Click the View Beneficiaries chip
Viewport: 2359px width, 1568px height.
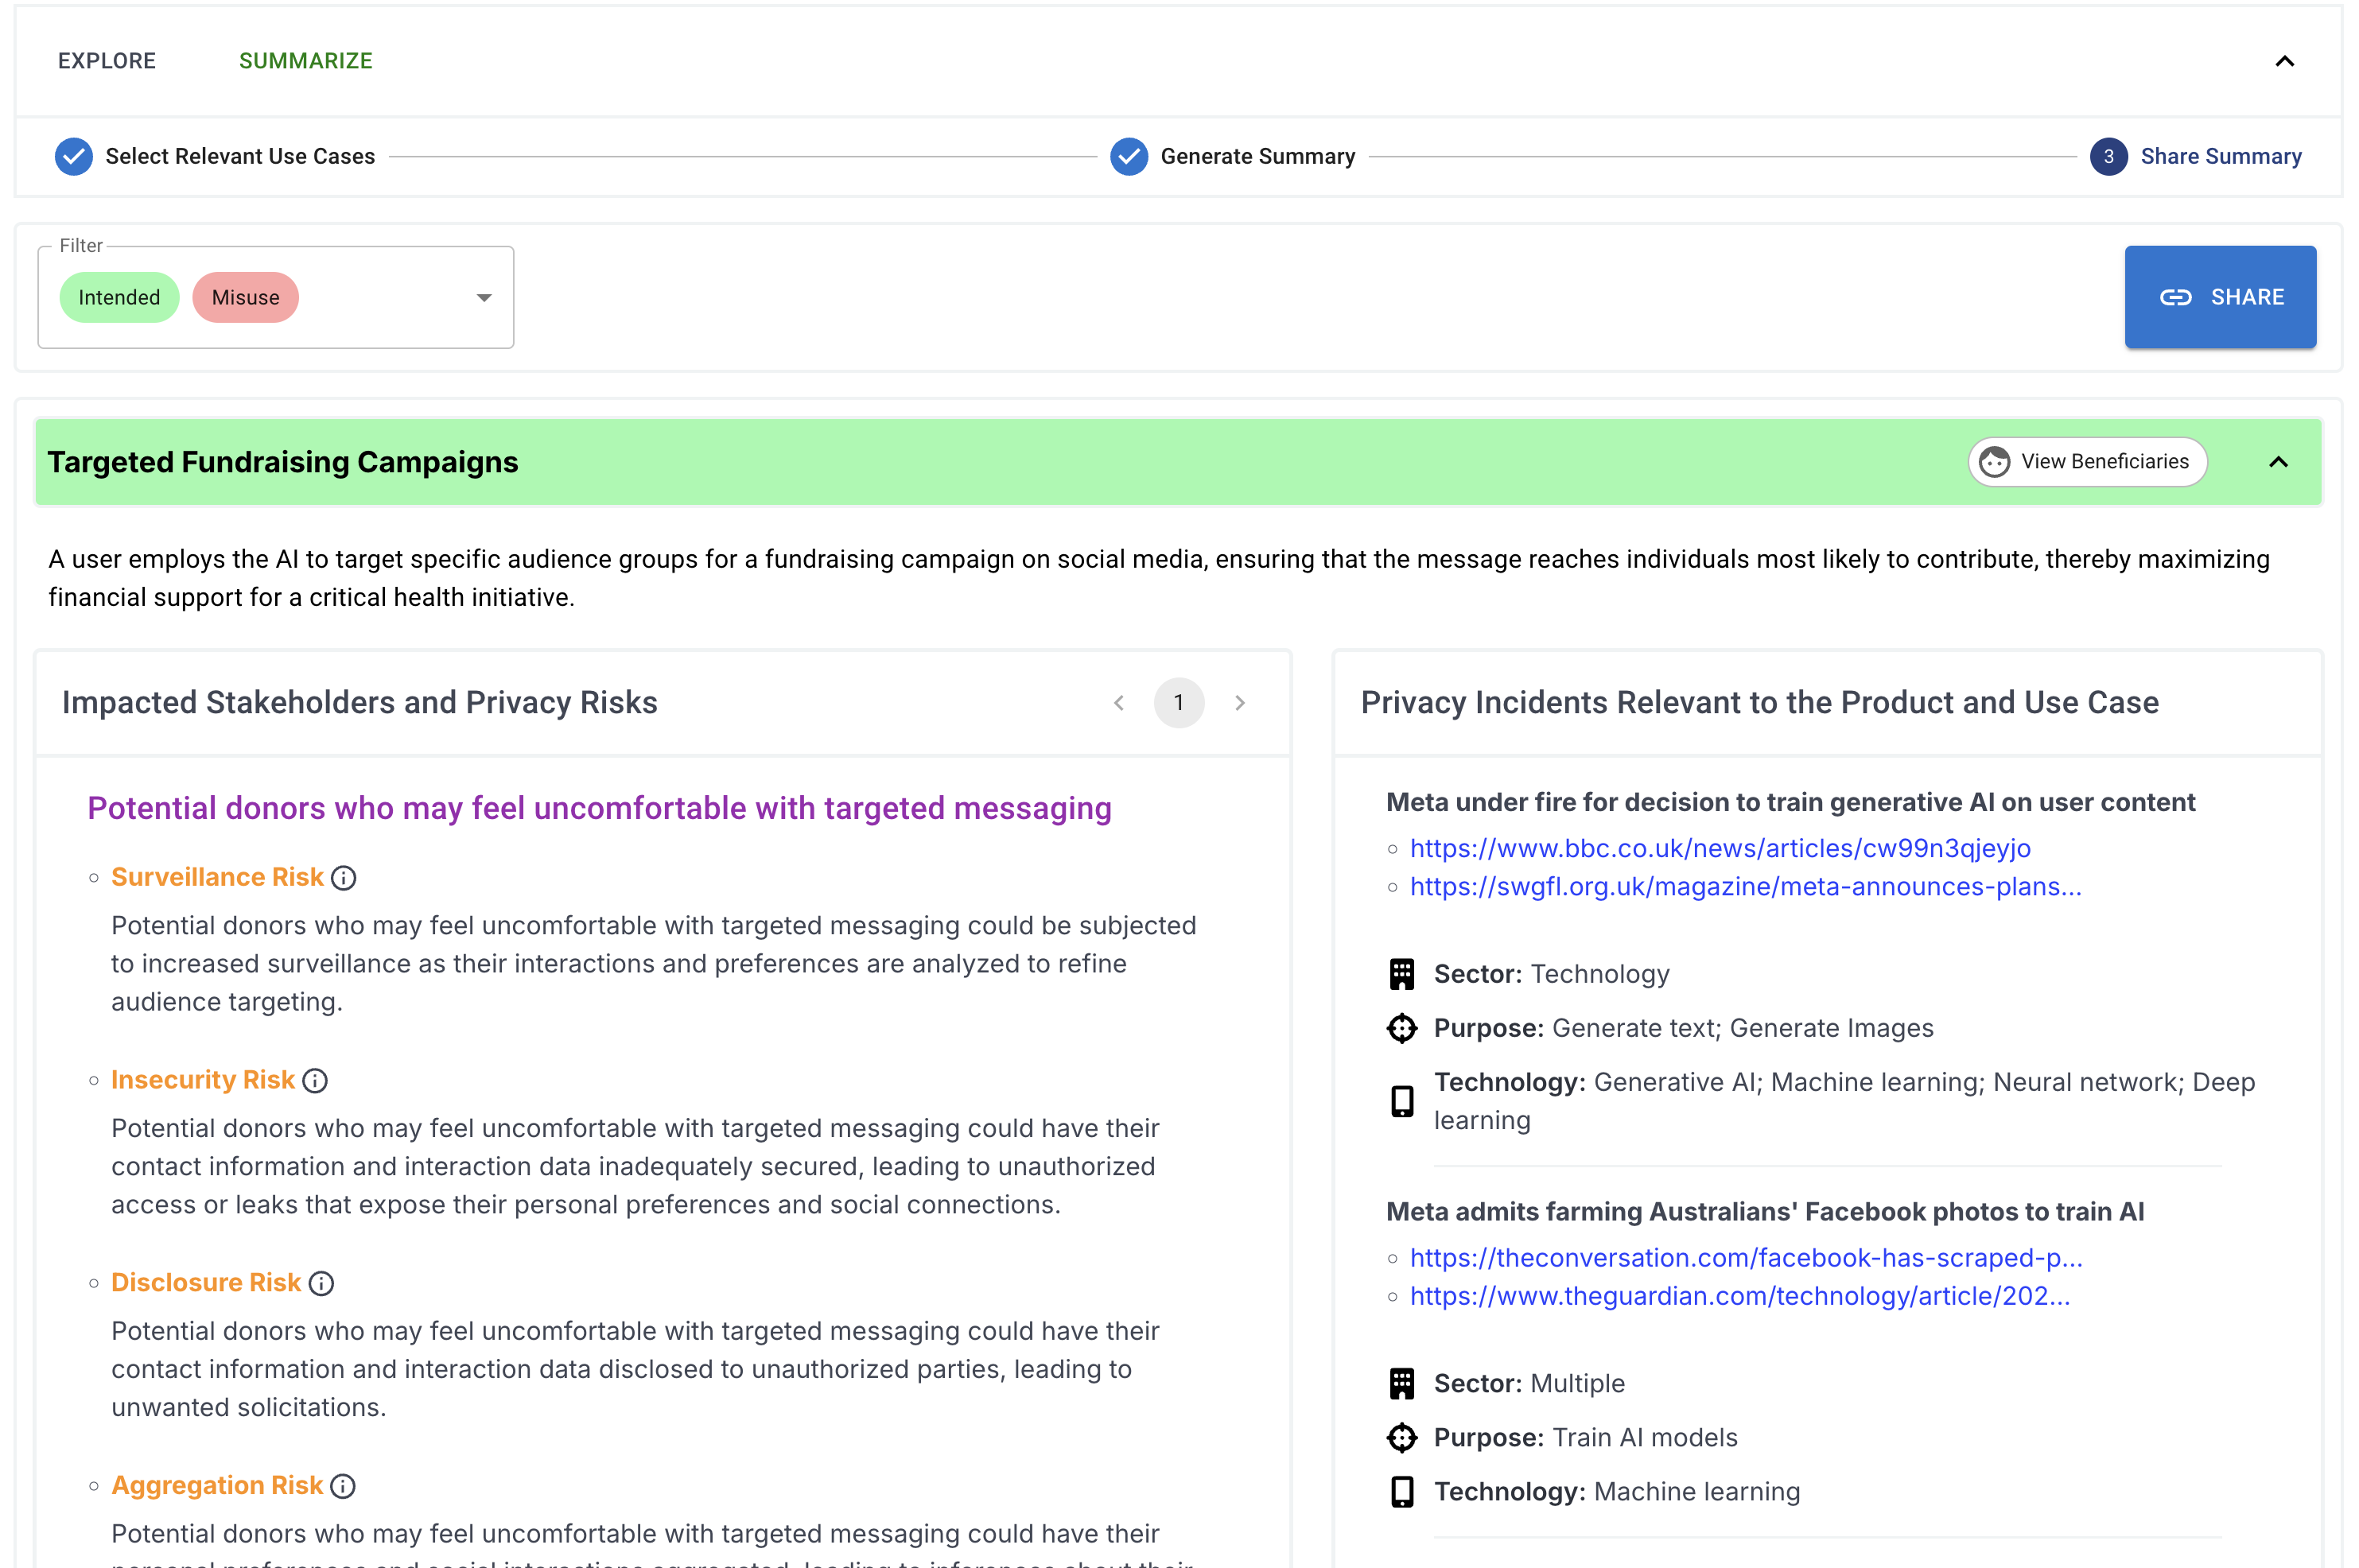click(x=2087, y=462)
